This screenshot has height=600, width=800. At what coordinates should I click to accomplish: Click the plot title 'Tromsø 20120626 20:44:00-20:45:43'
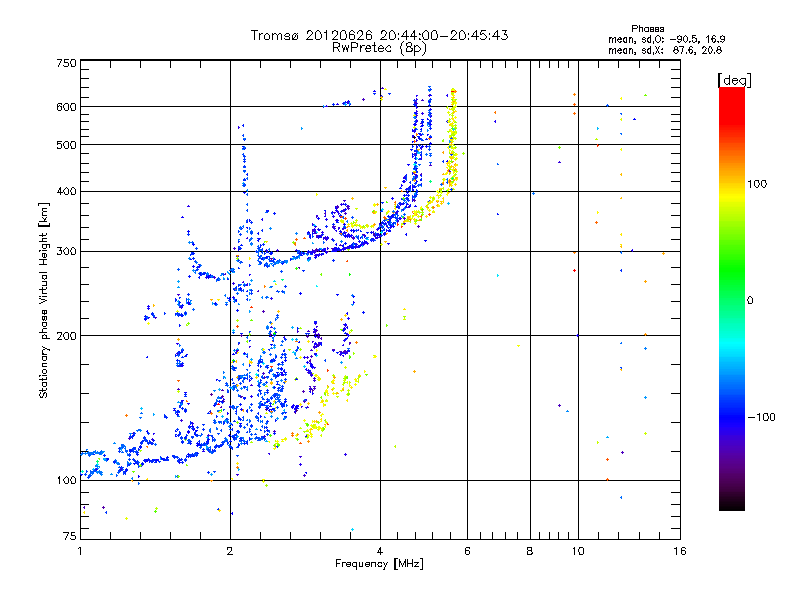coord(379,35)
